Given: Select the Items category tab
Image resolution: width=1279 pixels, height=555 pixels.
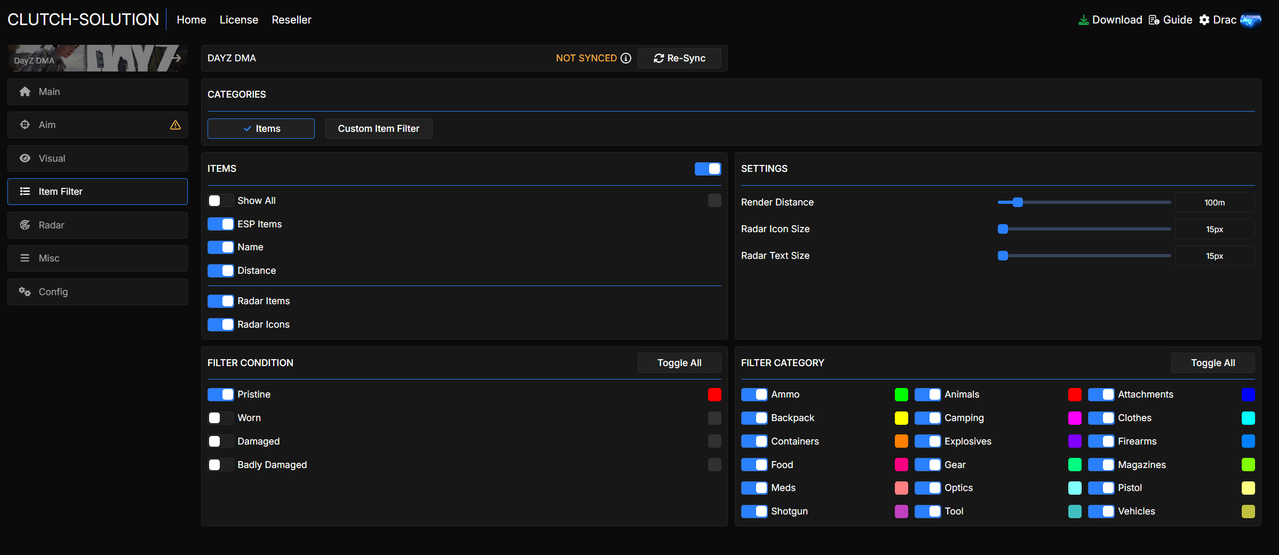Looking at the screenshot, I should point(261,128).
